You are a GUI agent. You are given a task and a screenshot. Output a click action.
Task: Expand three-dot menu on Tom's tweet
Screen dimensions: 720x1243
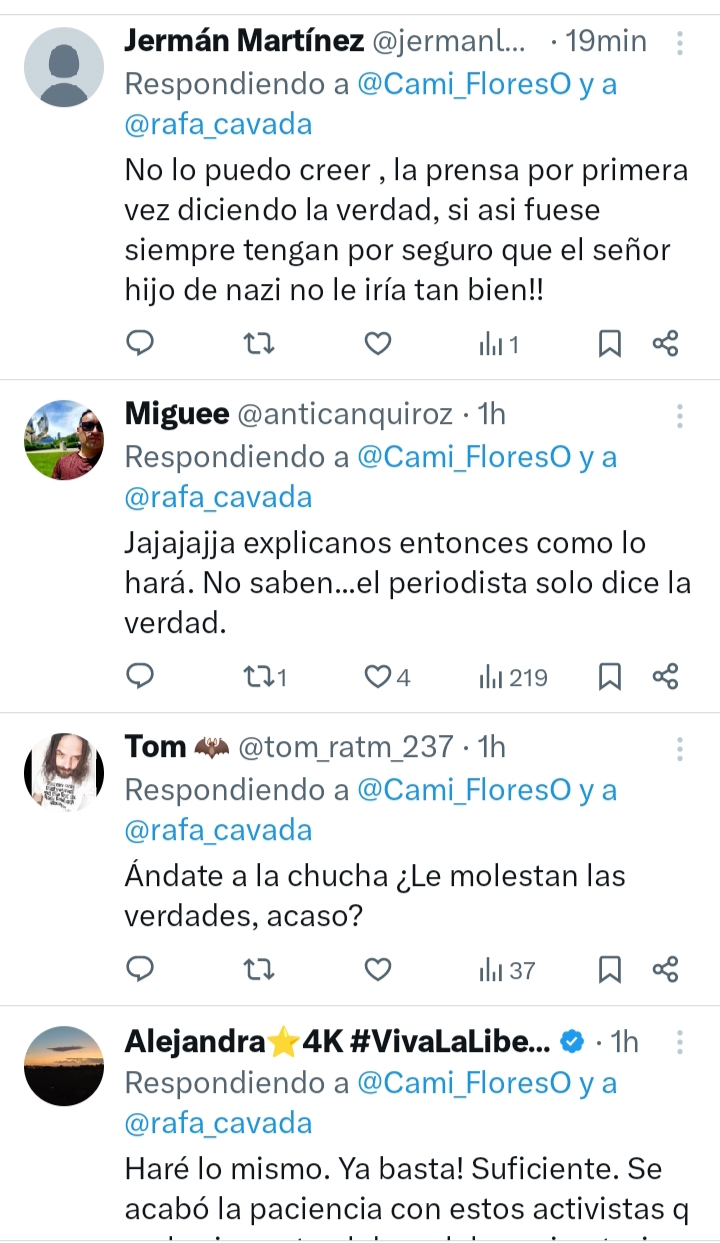point(680,748)
